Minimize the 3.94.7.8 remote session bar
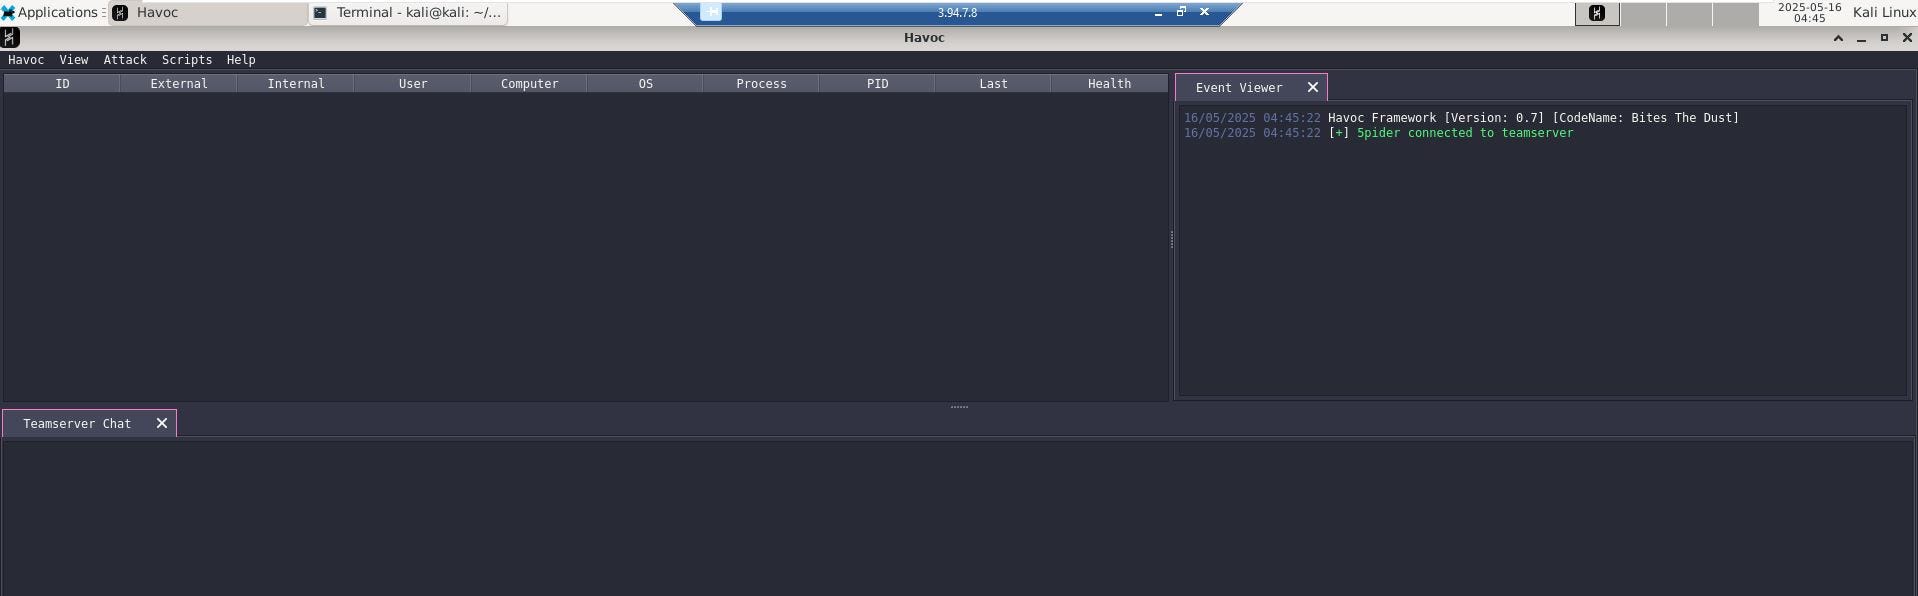1918x596 pixels. (x=1158, y=13)
